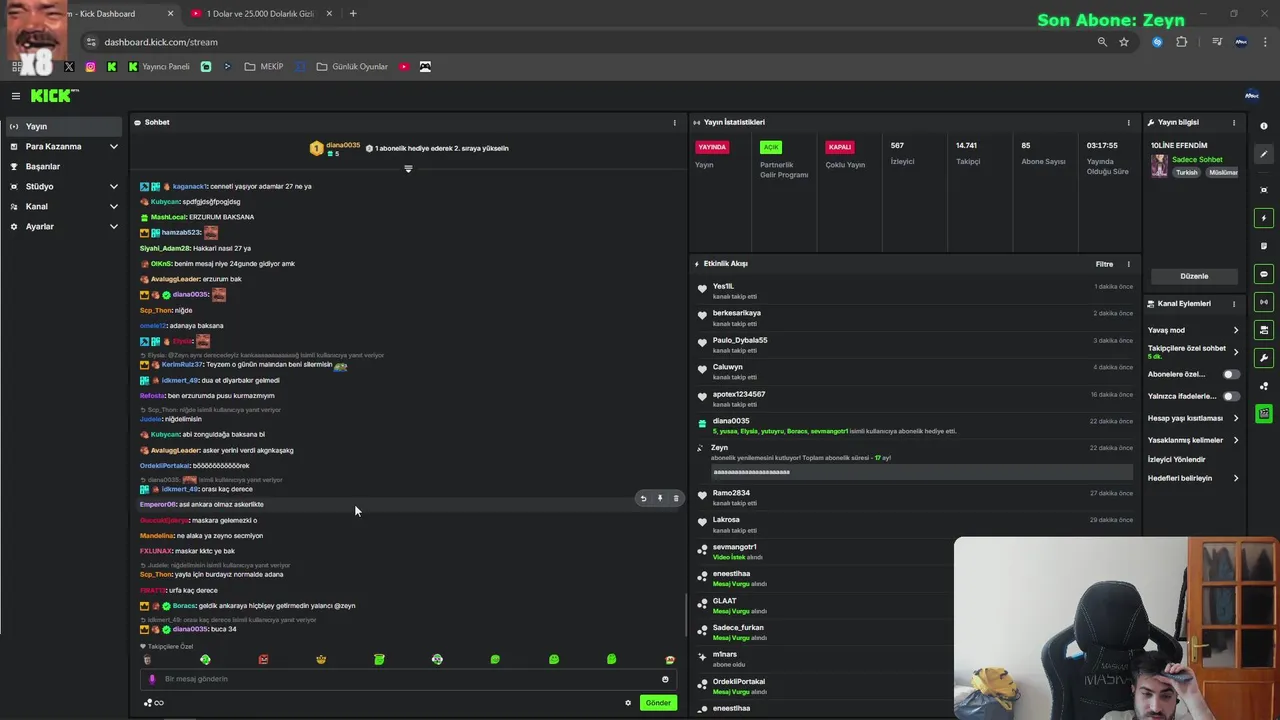The width and height of the screenshot is (1280, 720).
Task: Expand the Kanal sidebar section
Action: click(64, 206)
